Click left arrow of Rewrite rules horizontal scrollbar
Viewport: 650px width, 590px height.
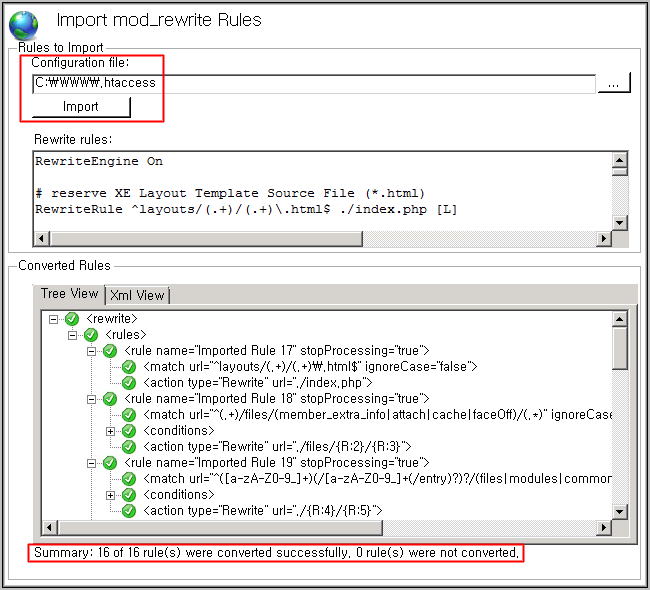[41, 238]
